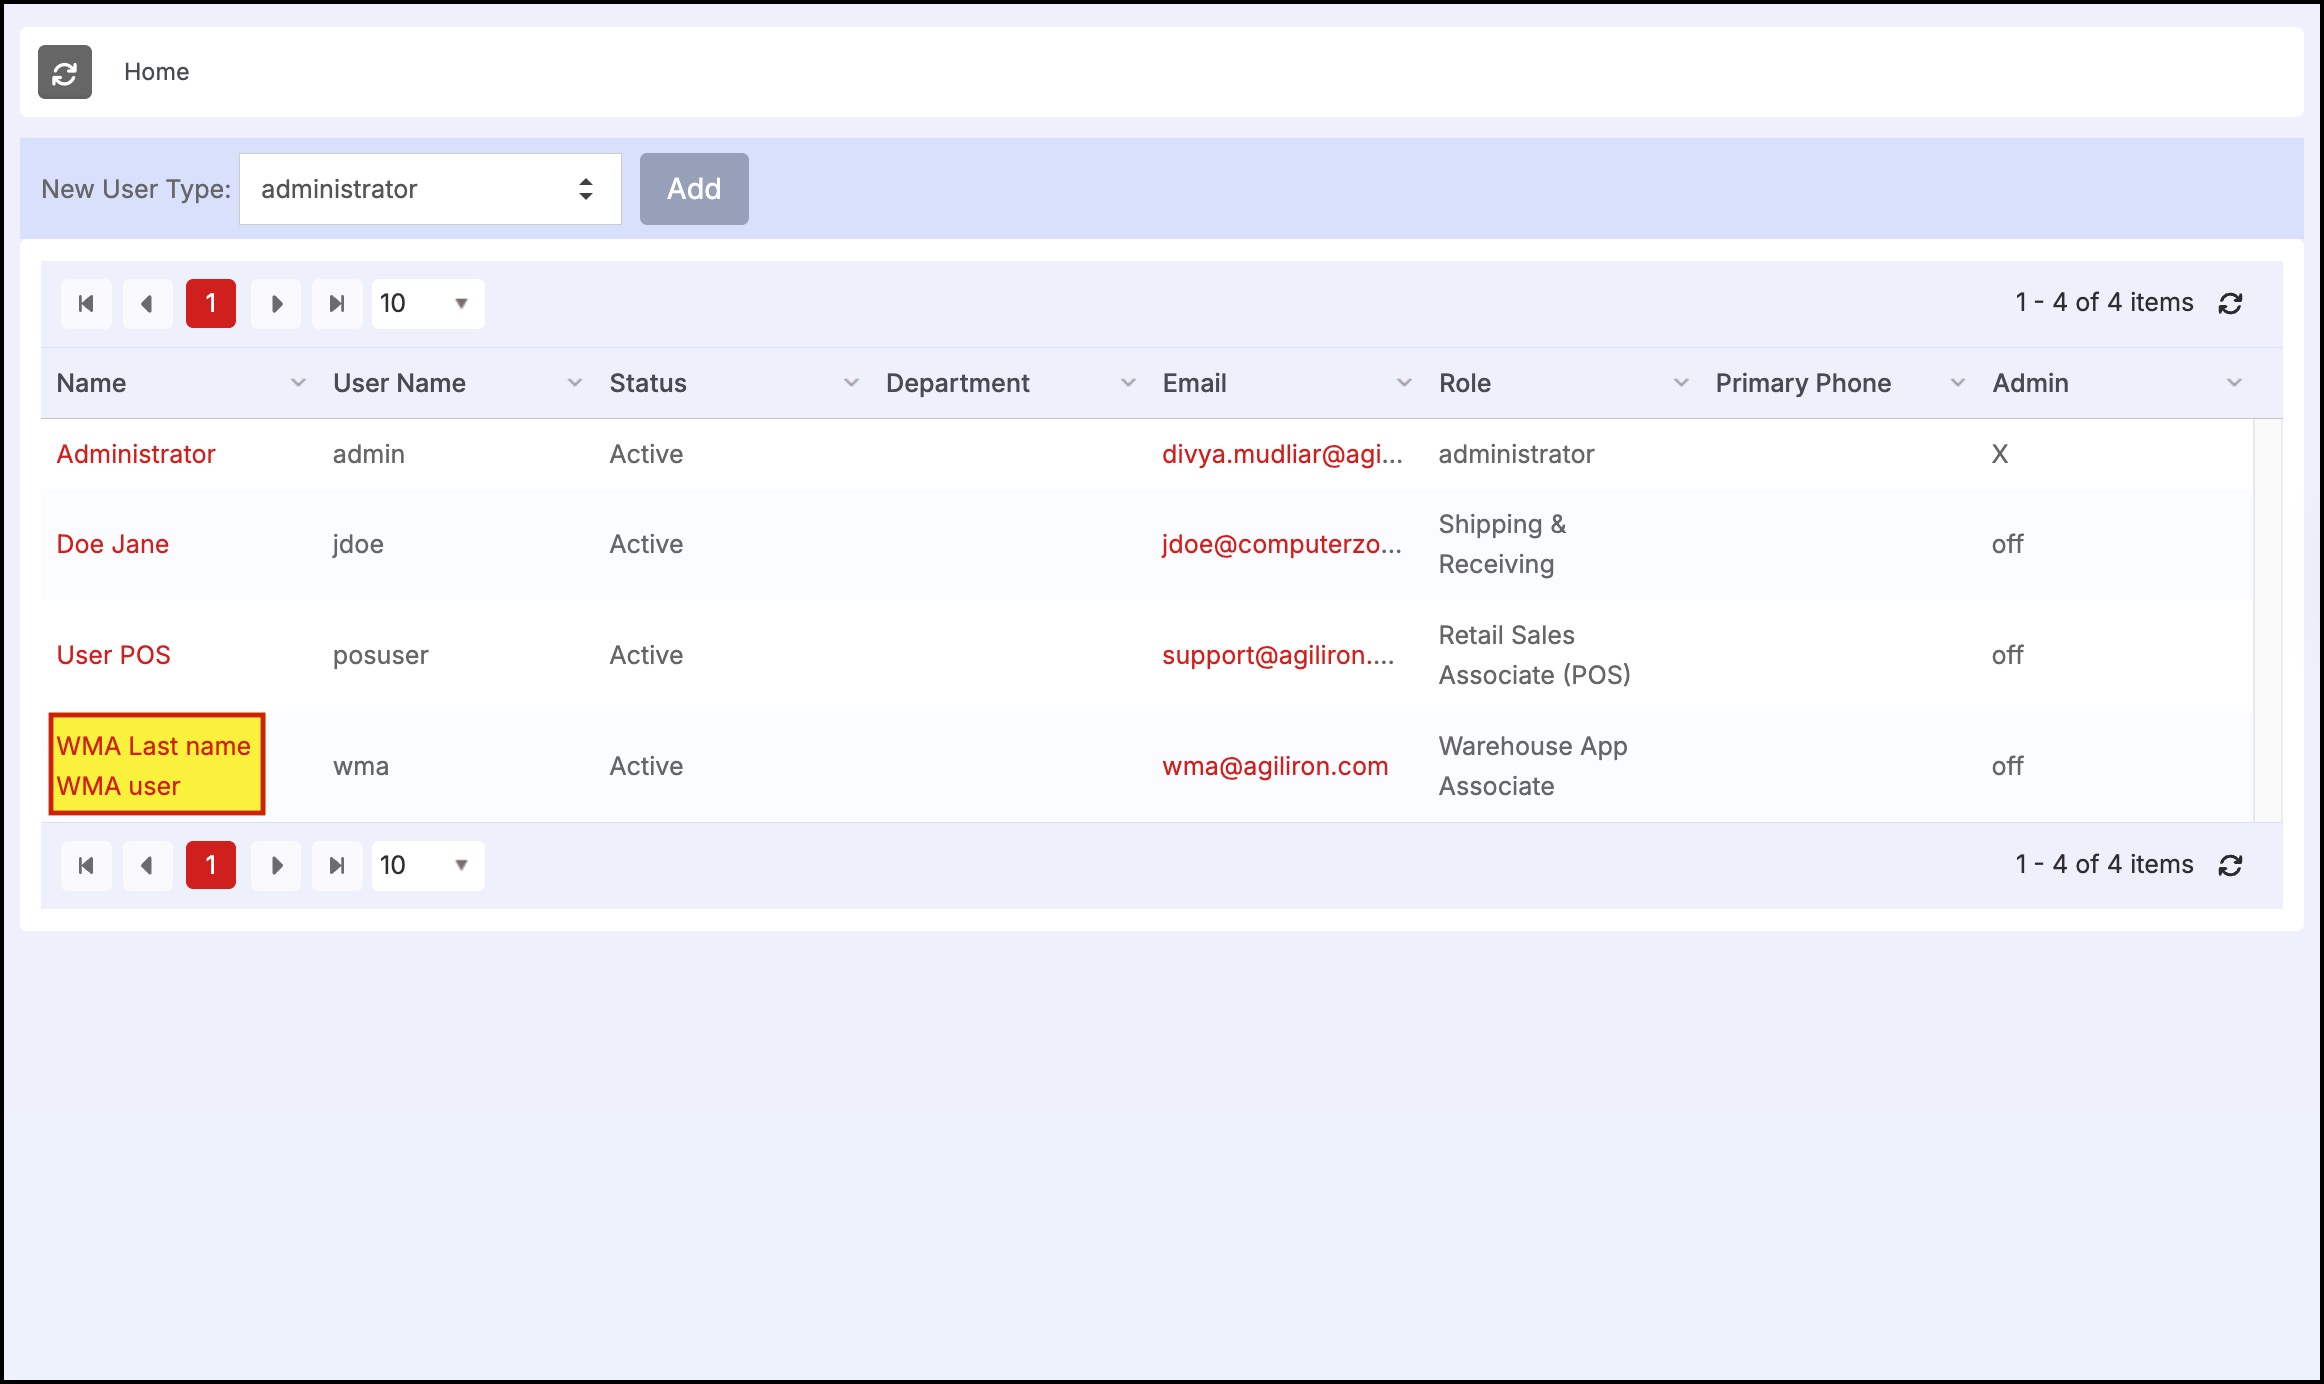Refresh grid using bottom-right reload icon
Viewport: 2324px width, 1384px height.
[2230, 866]
